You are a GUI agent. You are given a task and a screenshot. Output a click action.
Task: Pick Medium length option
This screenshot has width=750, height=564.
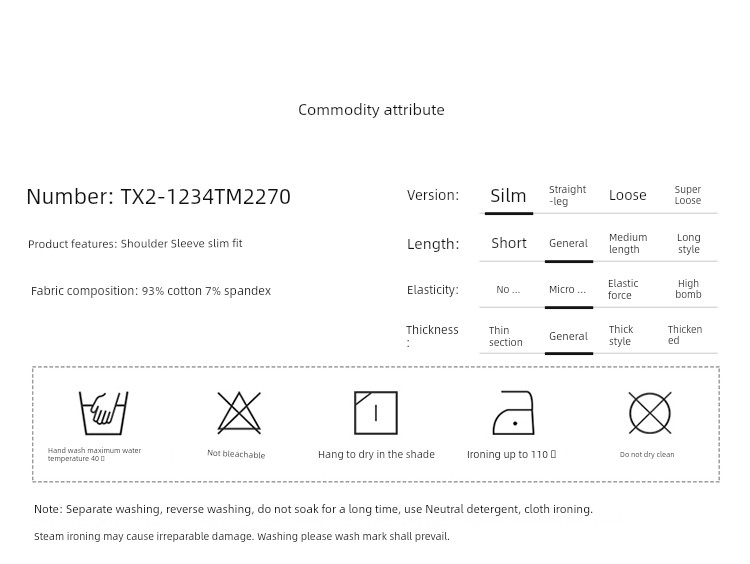(x=627, y=243)
